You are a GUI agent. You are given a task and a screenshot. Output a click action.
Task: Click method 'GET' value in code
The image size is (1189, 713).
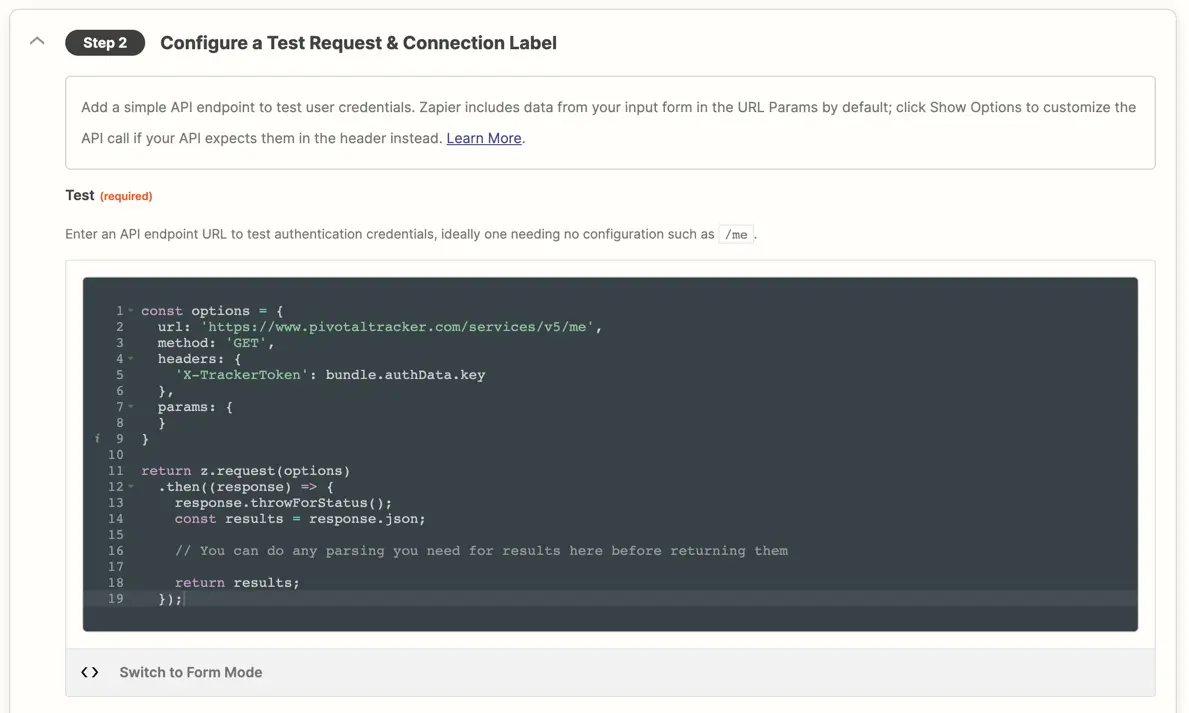[x=246, y=343]
